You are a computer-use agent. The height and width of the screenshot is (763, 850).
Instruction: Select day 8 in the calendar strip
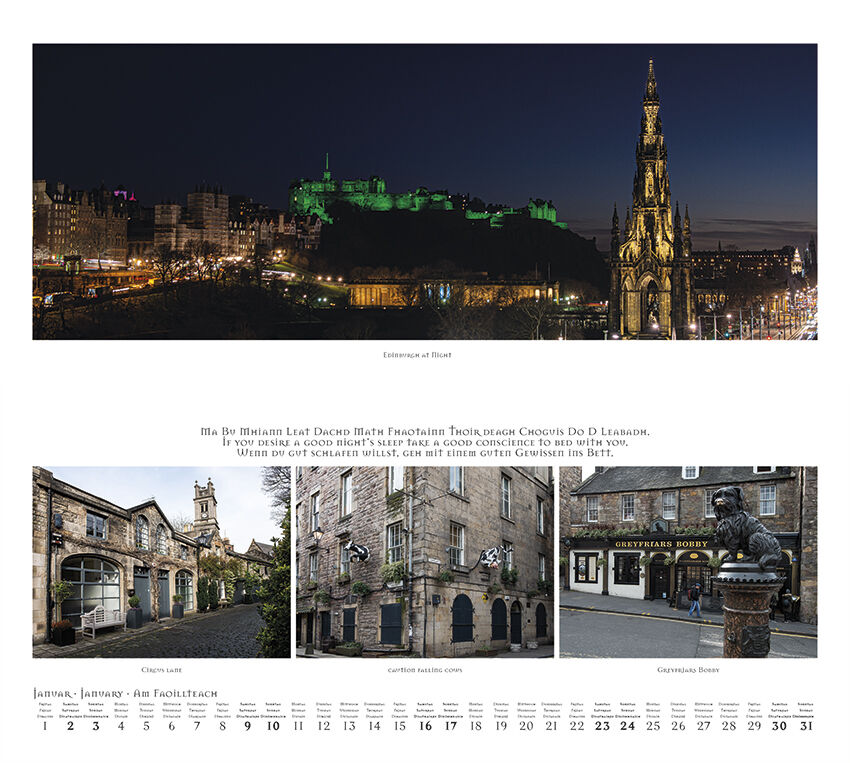pyautogui.click(x=222, y=726)
